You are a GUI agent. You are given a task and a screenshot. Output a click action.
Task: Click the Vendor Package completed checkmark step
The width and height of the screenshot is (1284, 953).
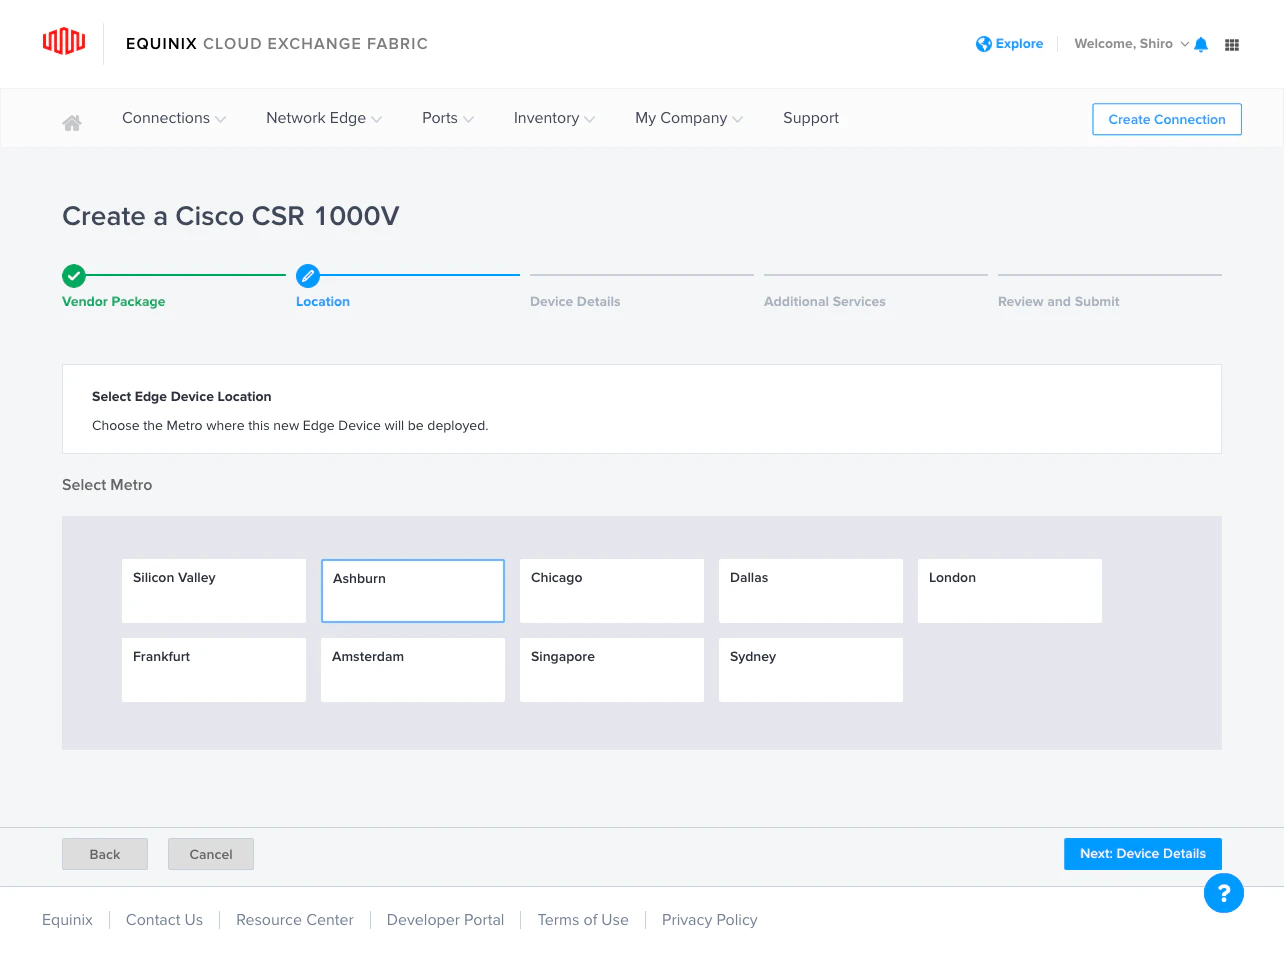tap(74, 276)
